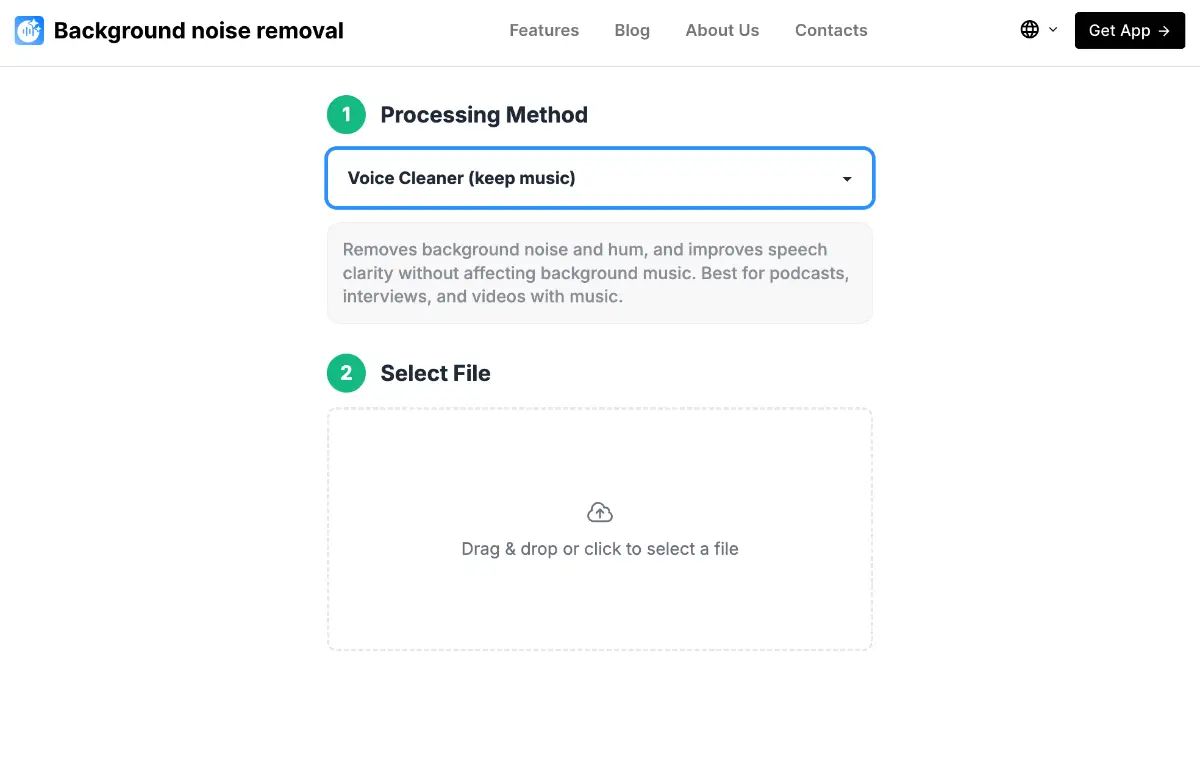
Task: Click 'Drag & drop or click to select' text
Action: point(600,549)
